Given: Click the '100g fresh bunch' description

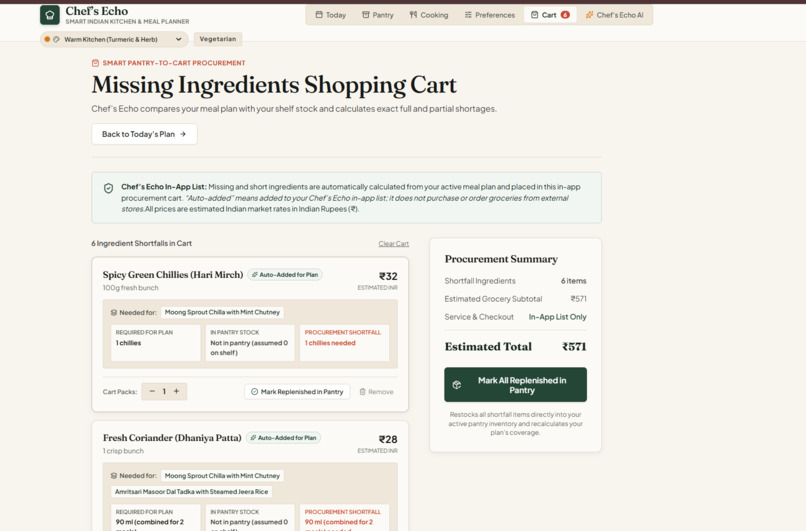Looking at the screenshot, I should 131,288.
